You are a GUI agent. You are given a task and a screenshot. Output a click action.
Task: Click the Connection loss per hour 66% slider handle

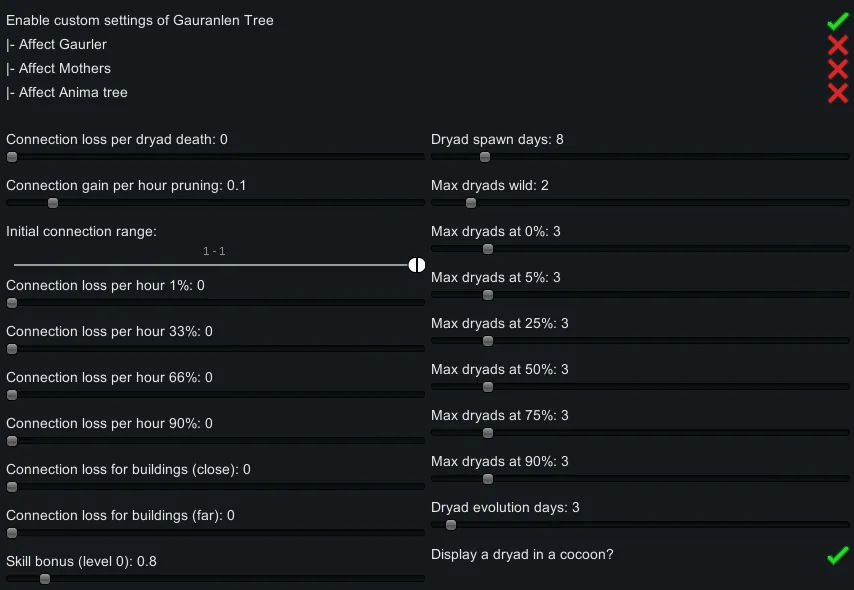point(12,395)
